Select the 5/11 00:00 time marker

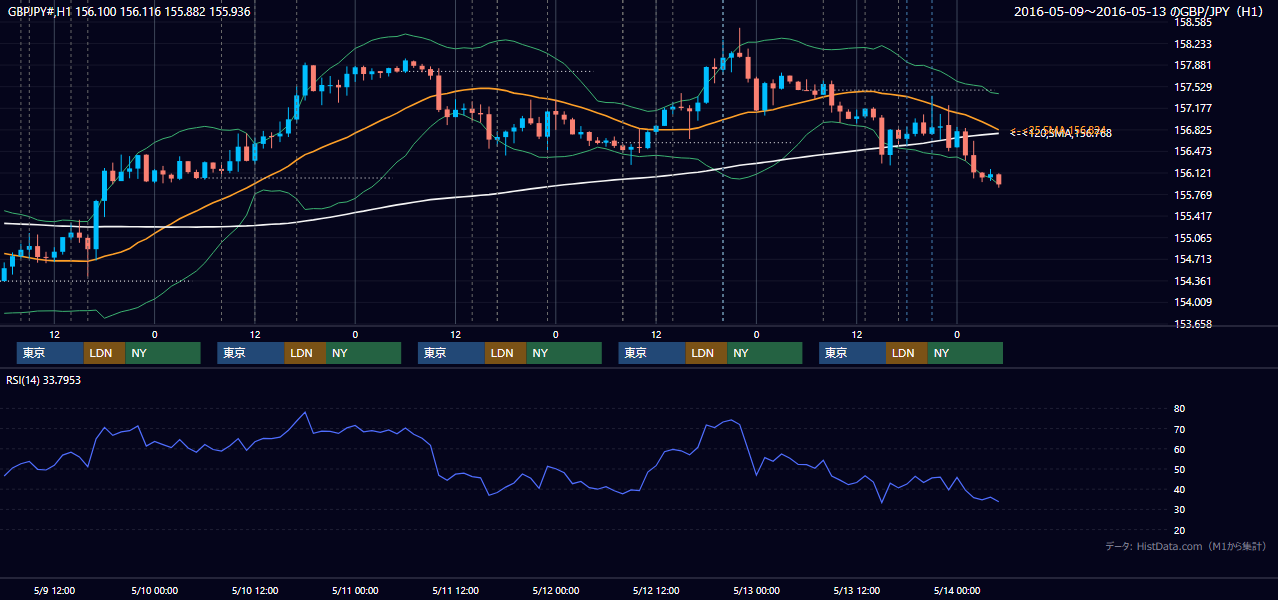(x=355, y=590)
